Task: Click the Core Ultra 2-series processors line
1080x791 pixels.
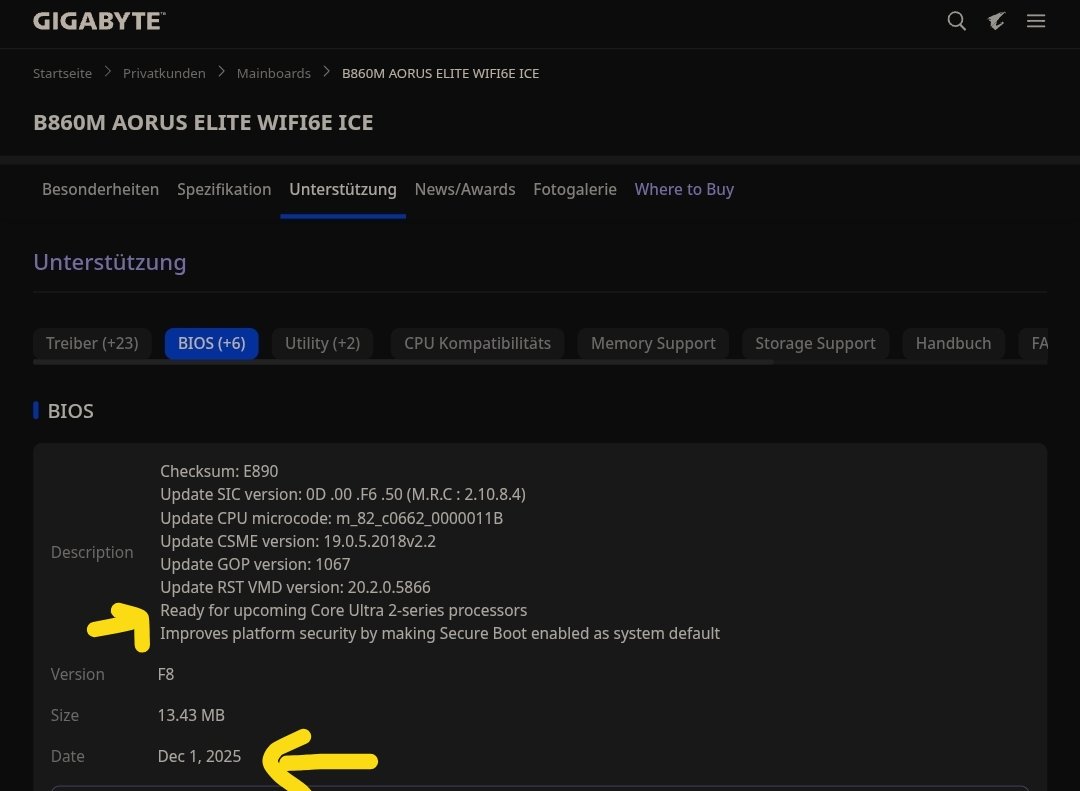Action: pos(343,610)
